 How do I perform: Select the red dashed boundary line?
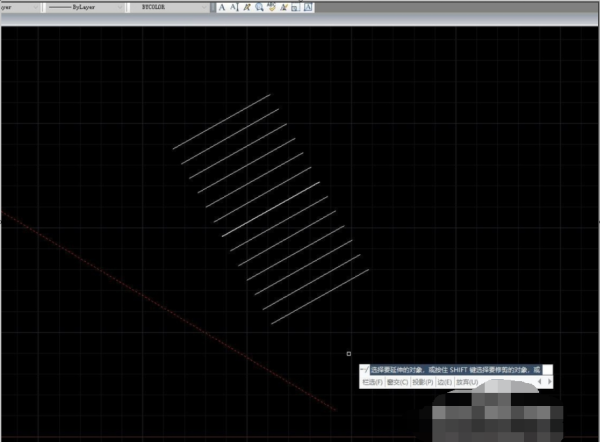[168, 310]
